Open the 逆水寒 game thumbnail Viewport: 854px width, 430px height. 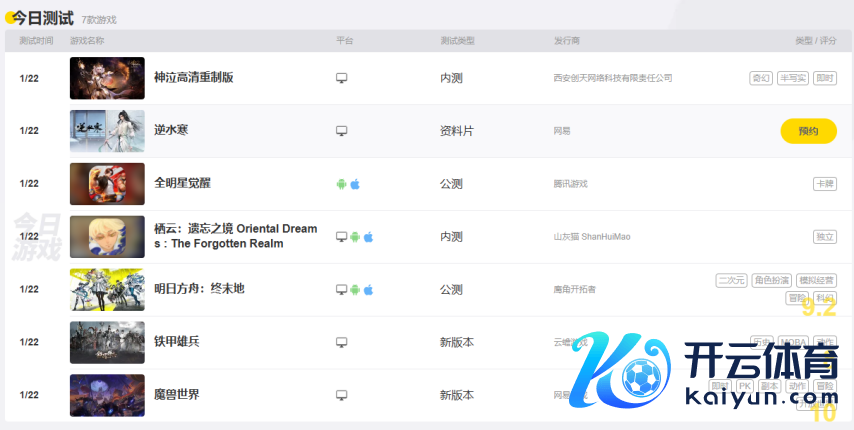107,131
